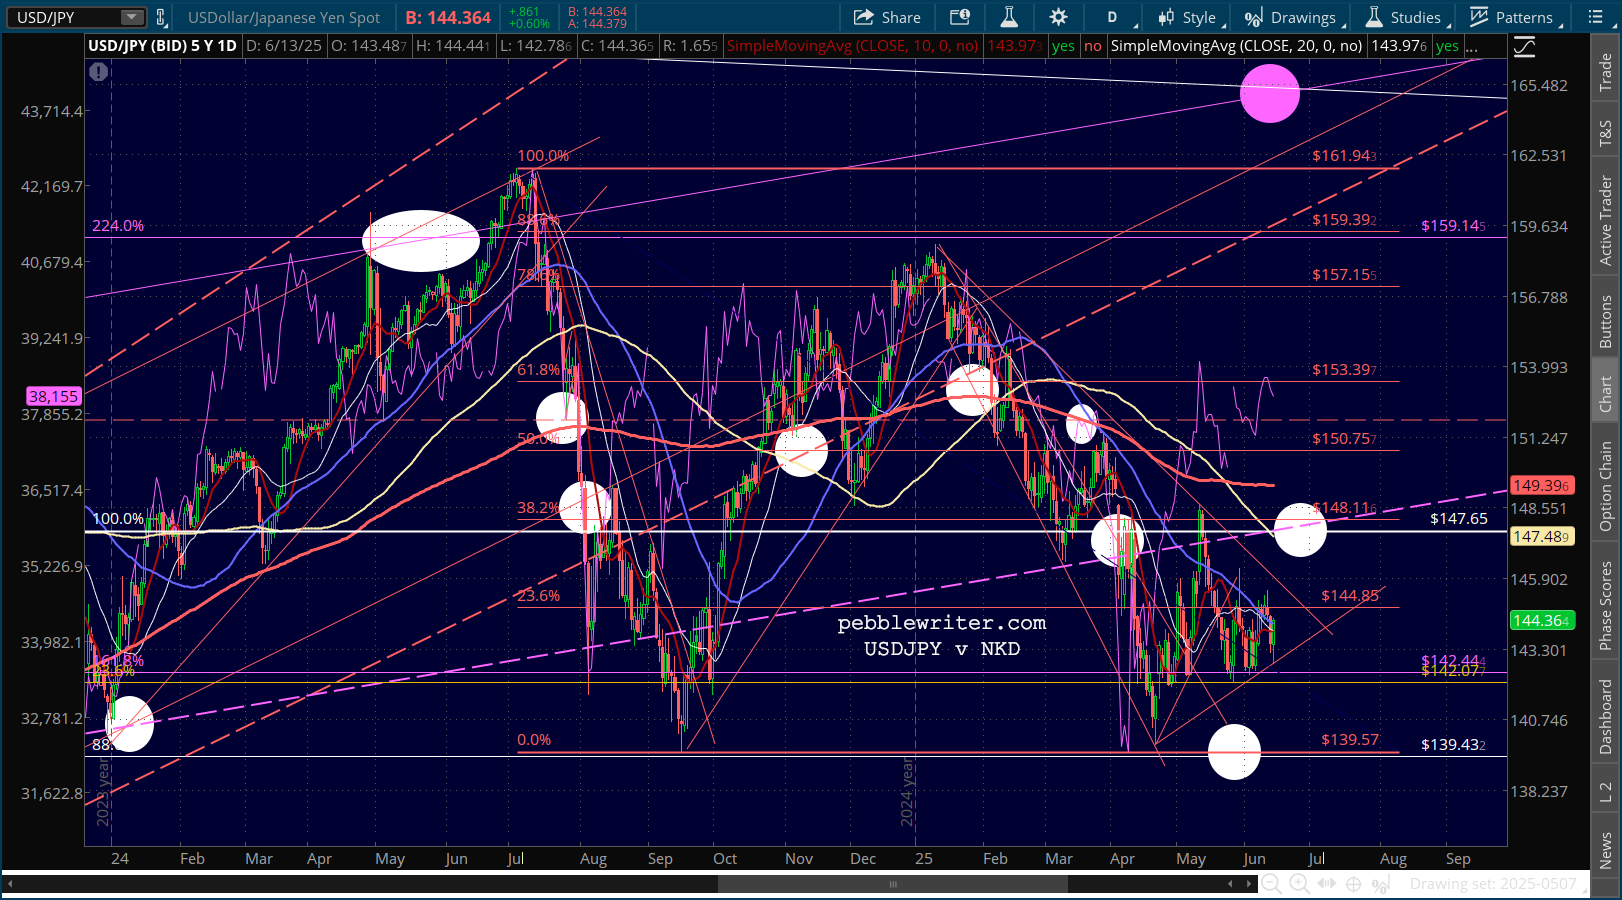Open the chart info card icon
The width and height of the screenshot is (1622, 900).
960,17
